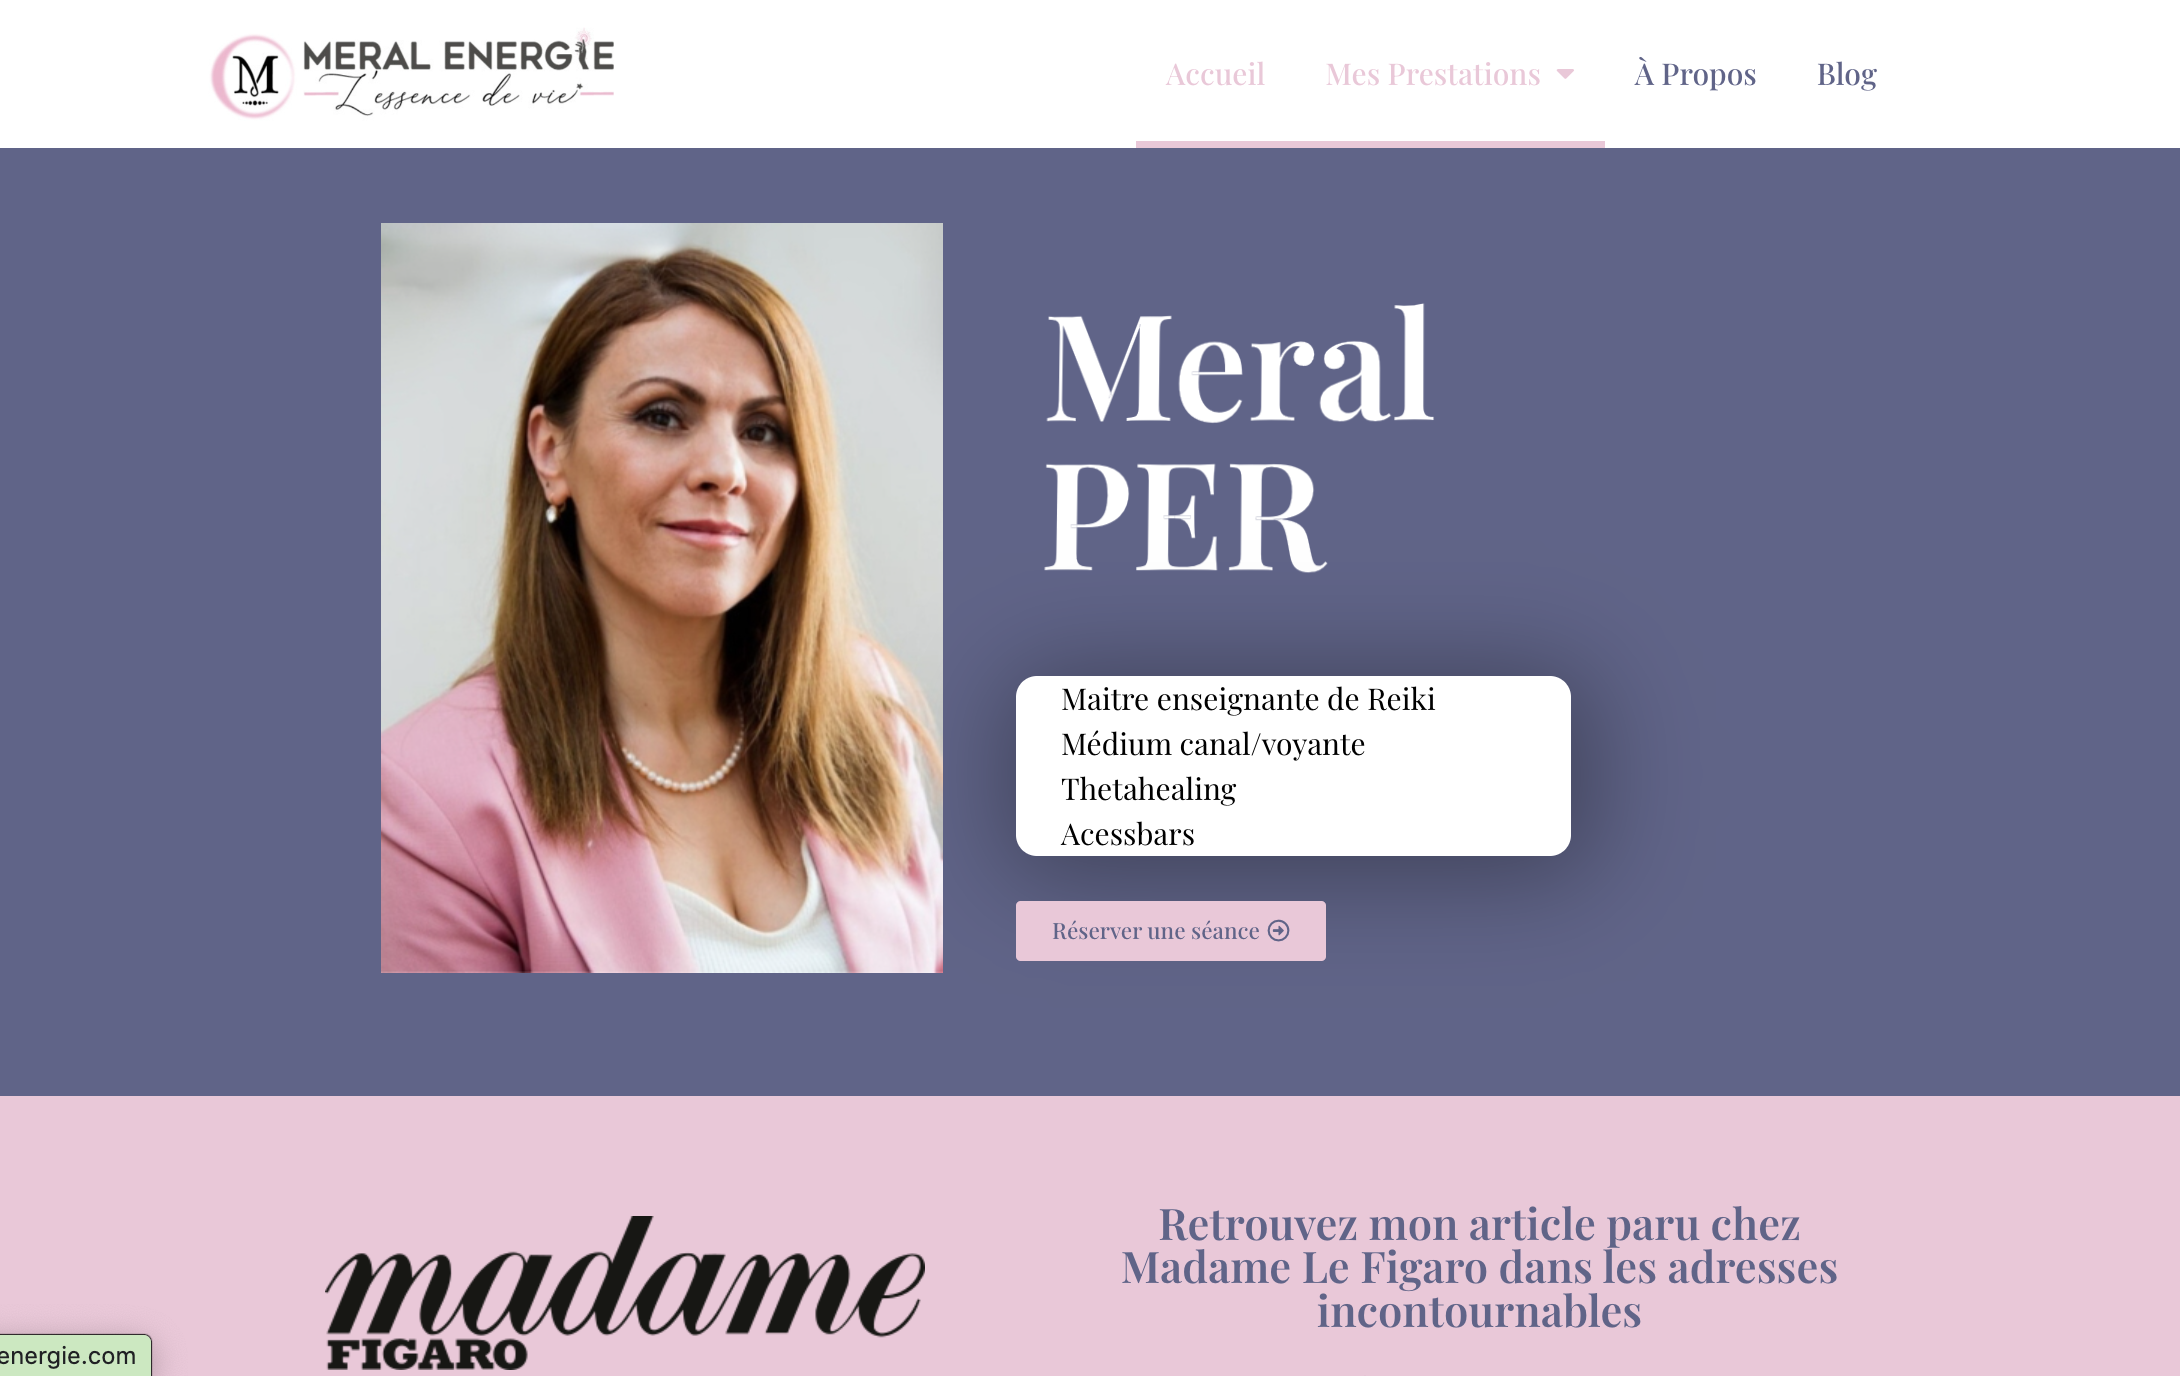The width and height of the screenshot is (2180, 1376).
Task: Click the circular M logo emblem
Action: coord(253,76)
